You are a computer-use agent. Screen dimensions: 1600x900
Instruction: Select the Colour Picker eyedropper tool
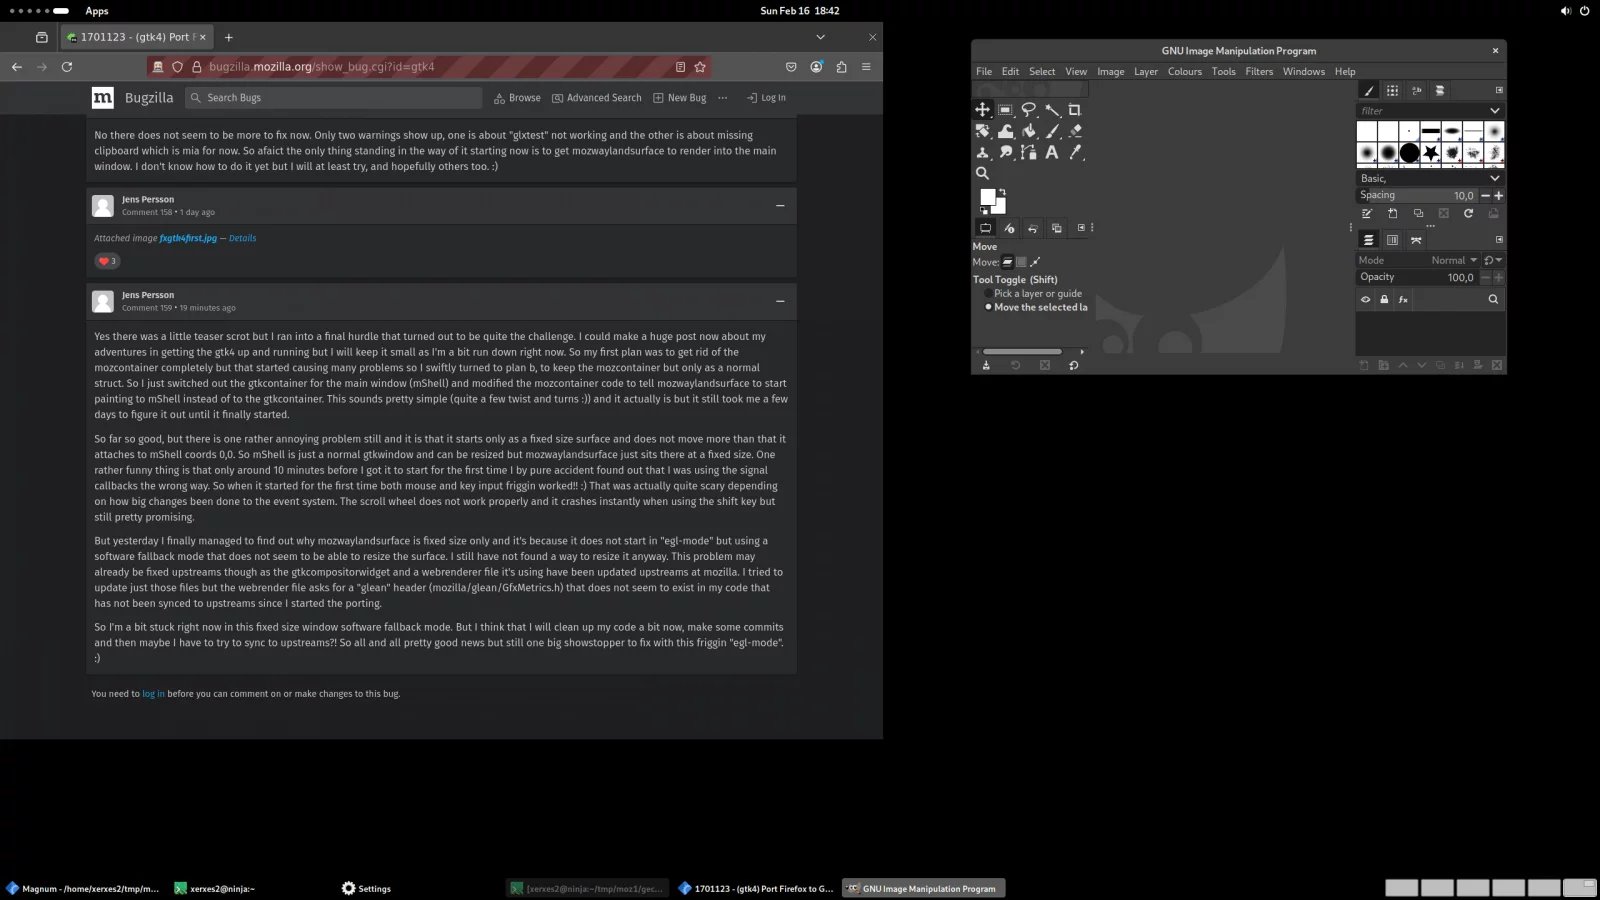point(1075,152)
